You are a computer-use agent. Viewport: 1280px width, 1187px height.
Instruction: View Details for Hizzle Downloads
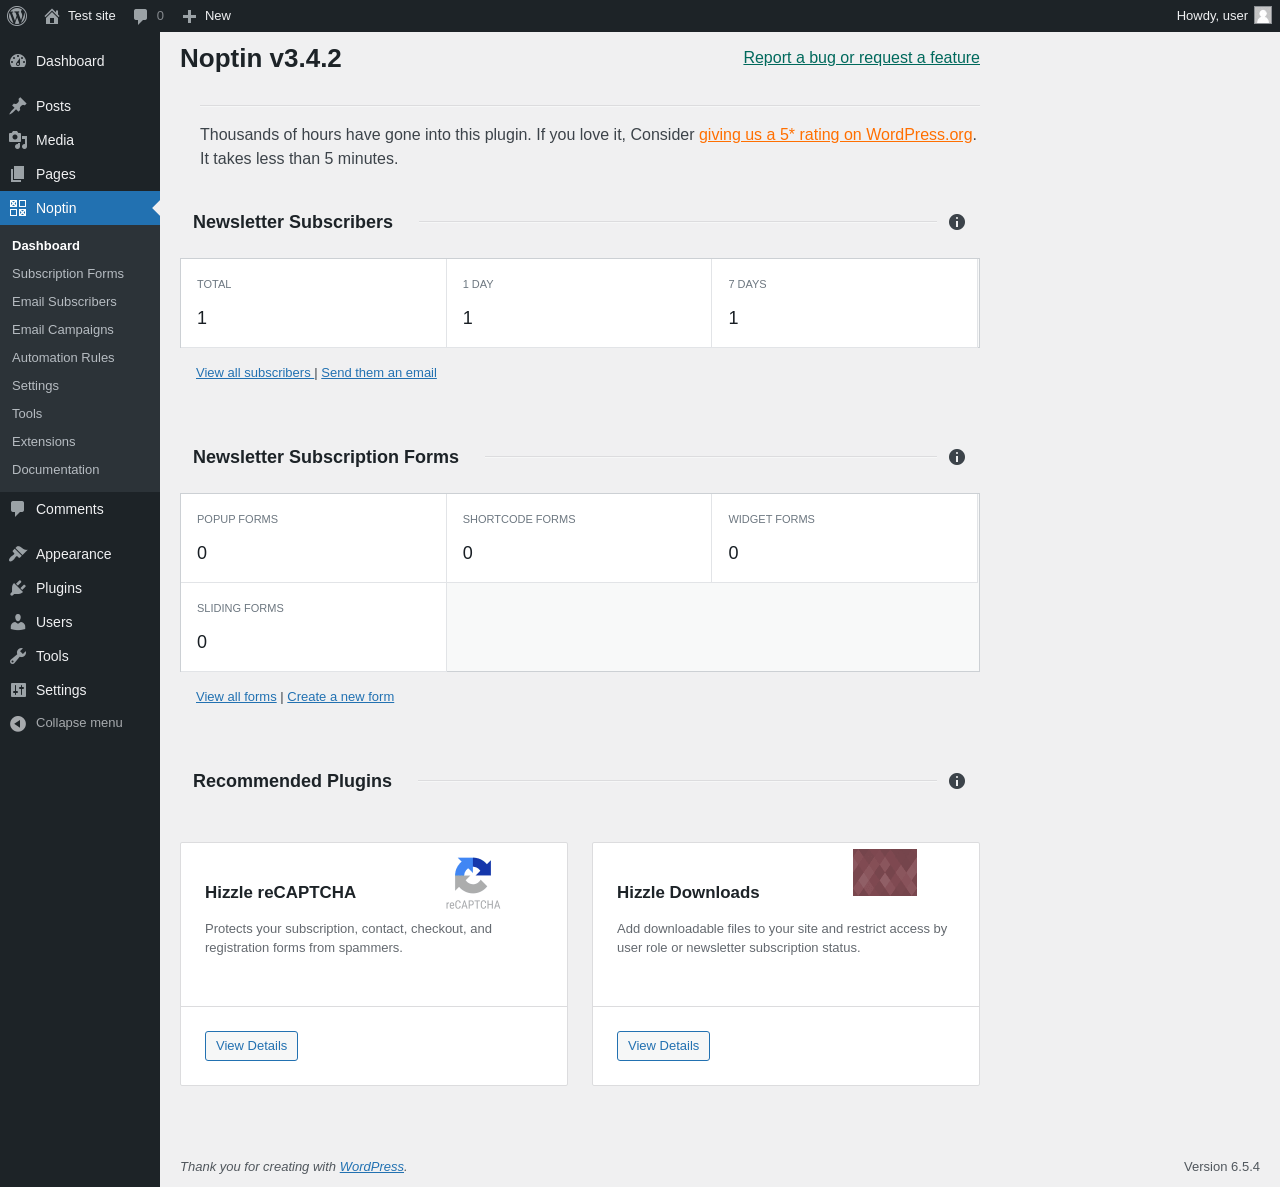[663, 1046]
